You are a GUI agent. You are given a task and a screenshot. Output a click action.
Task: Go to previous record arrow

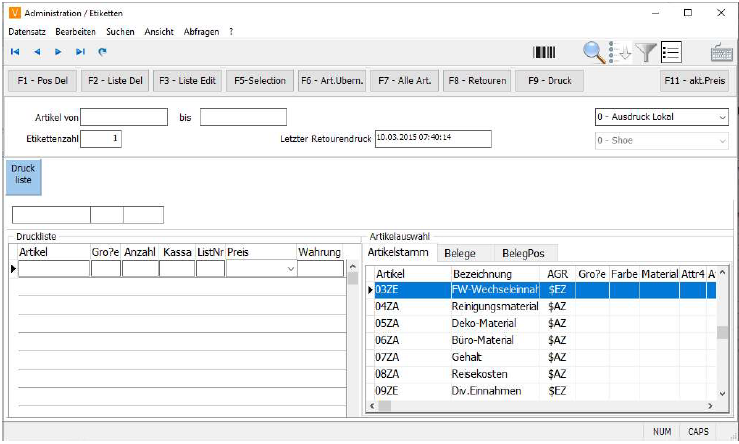[37, 52]
